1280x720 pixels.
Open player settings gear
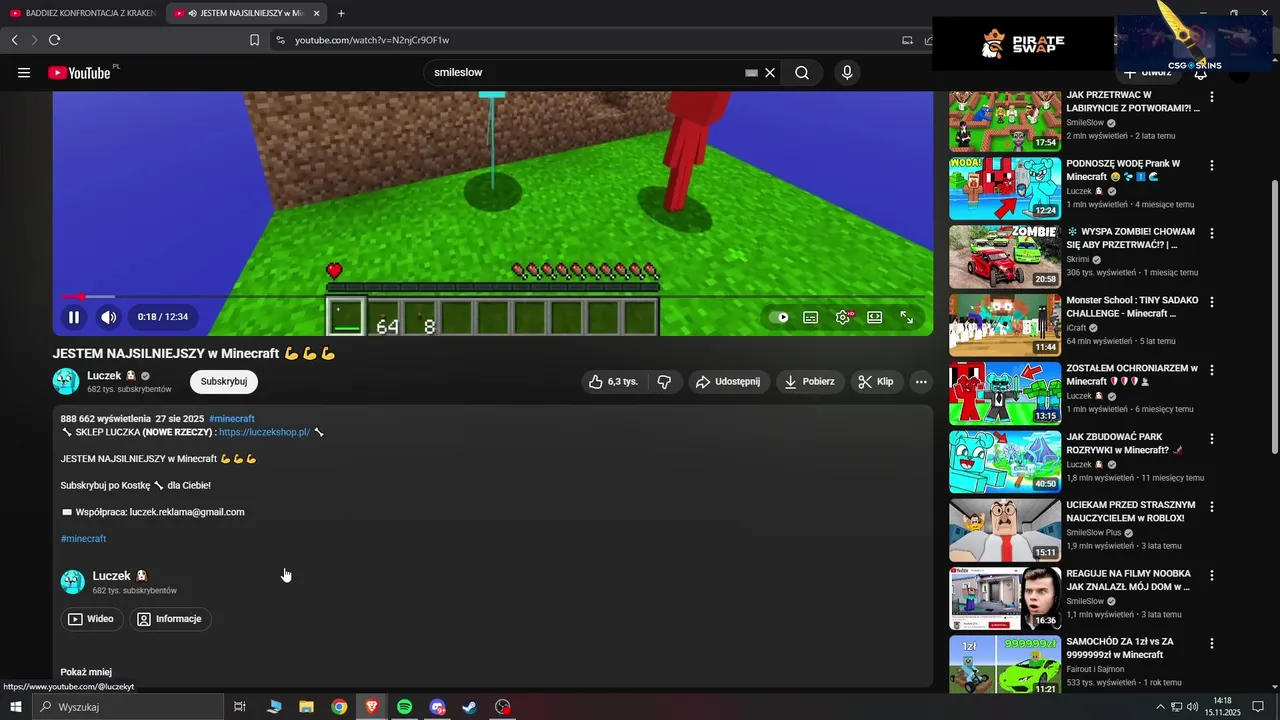(843, 317)
